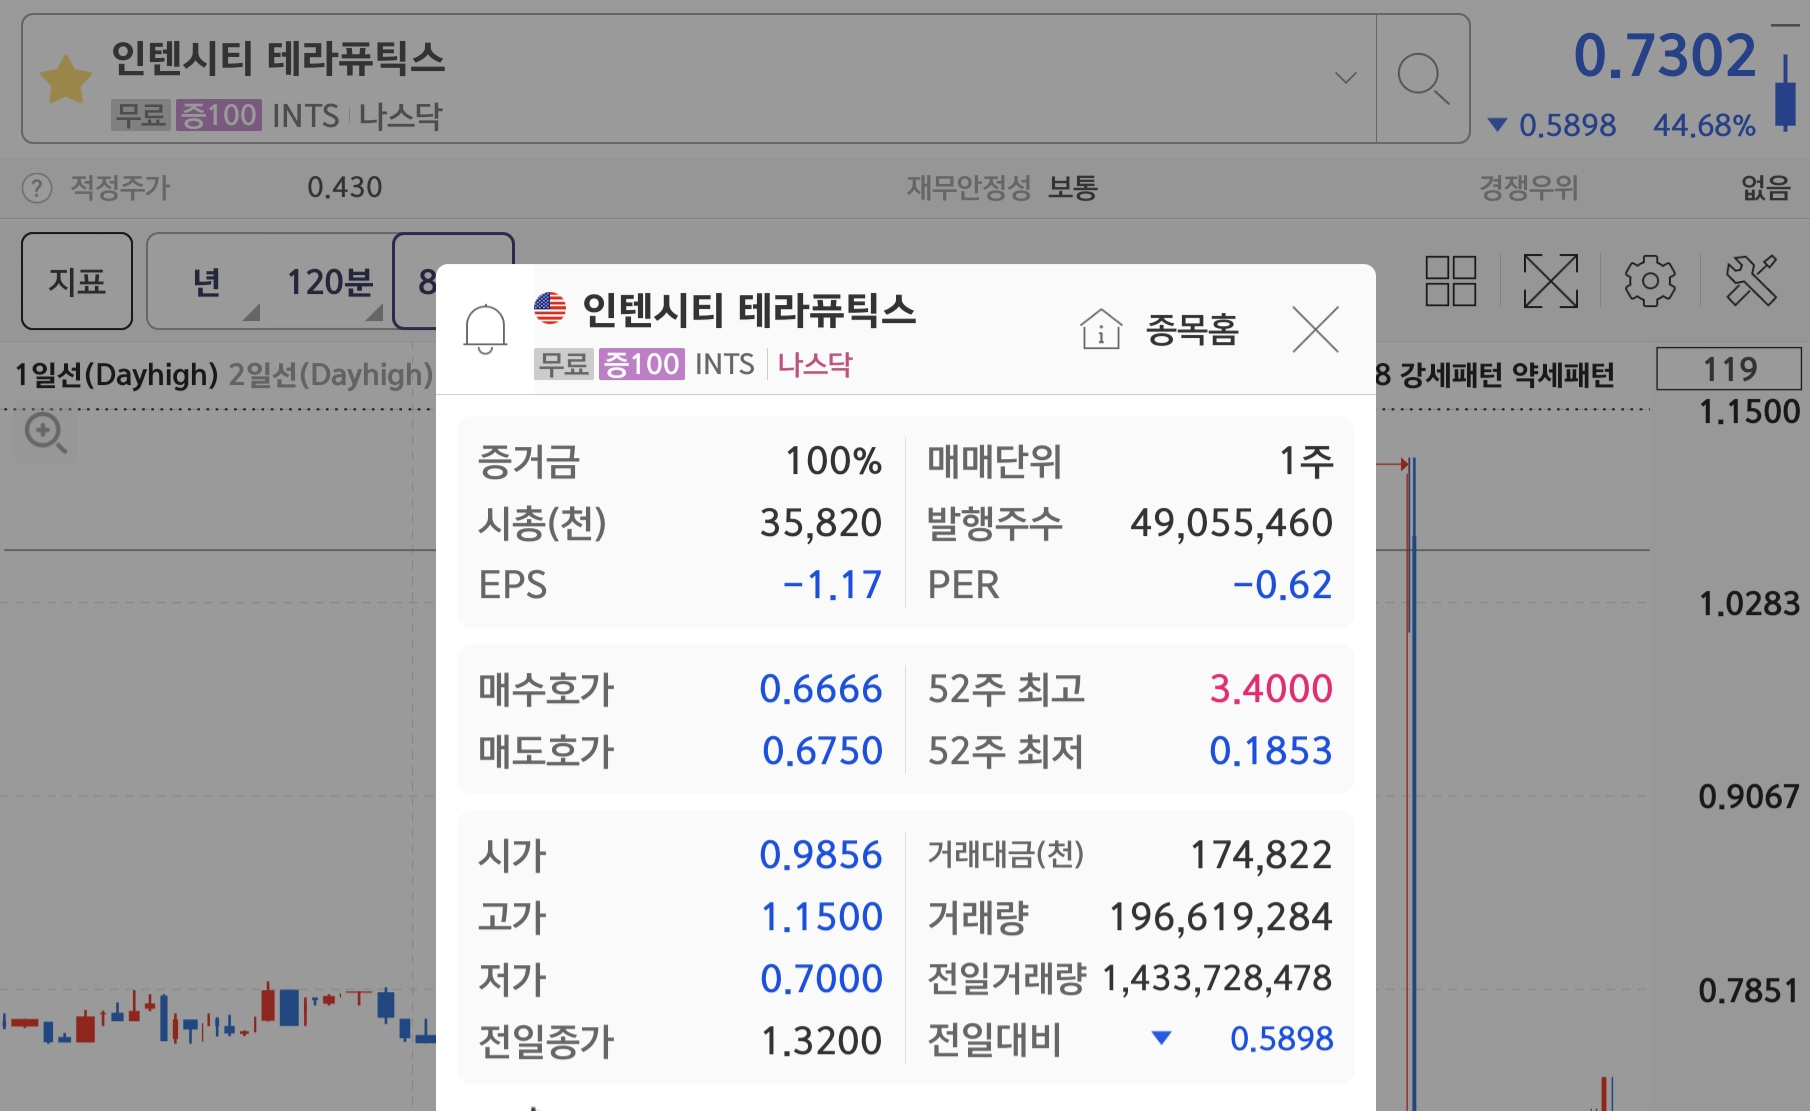
Task: Expand chart to fullscreen icon
Action: click(1550, 281)
